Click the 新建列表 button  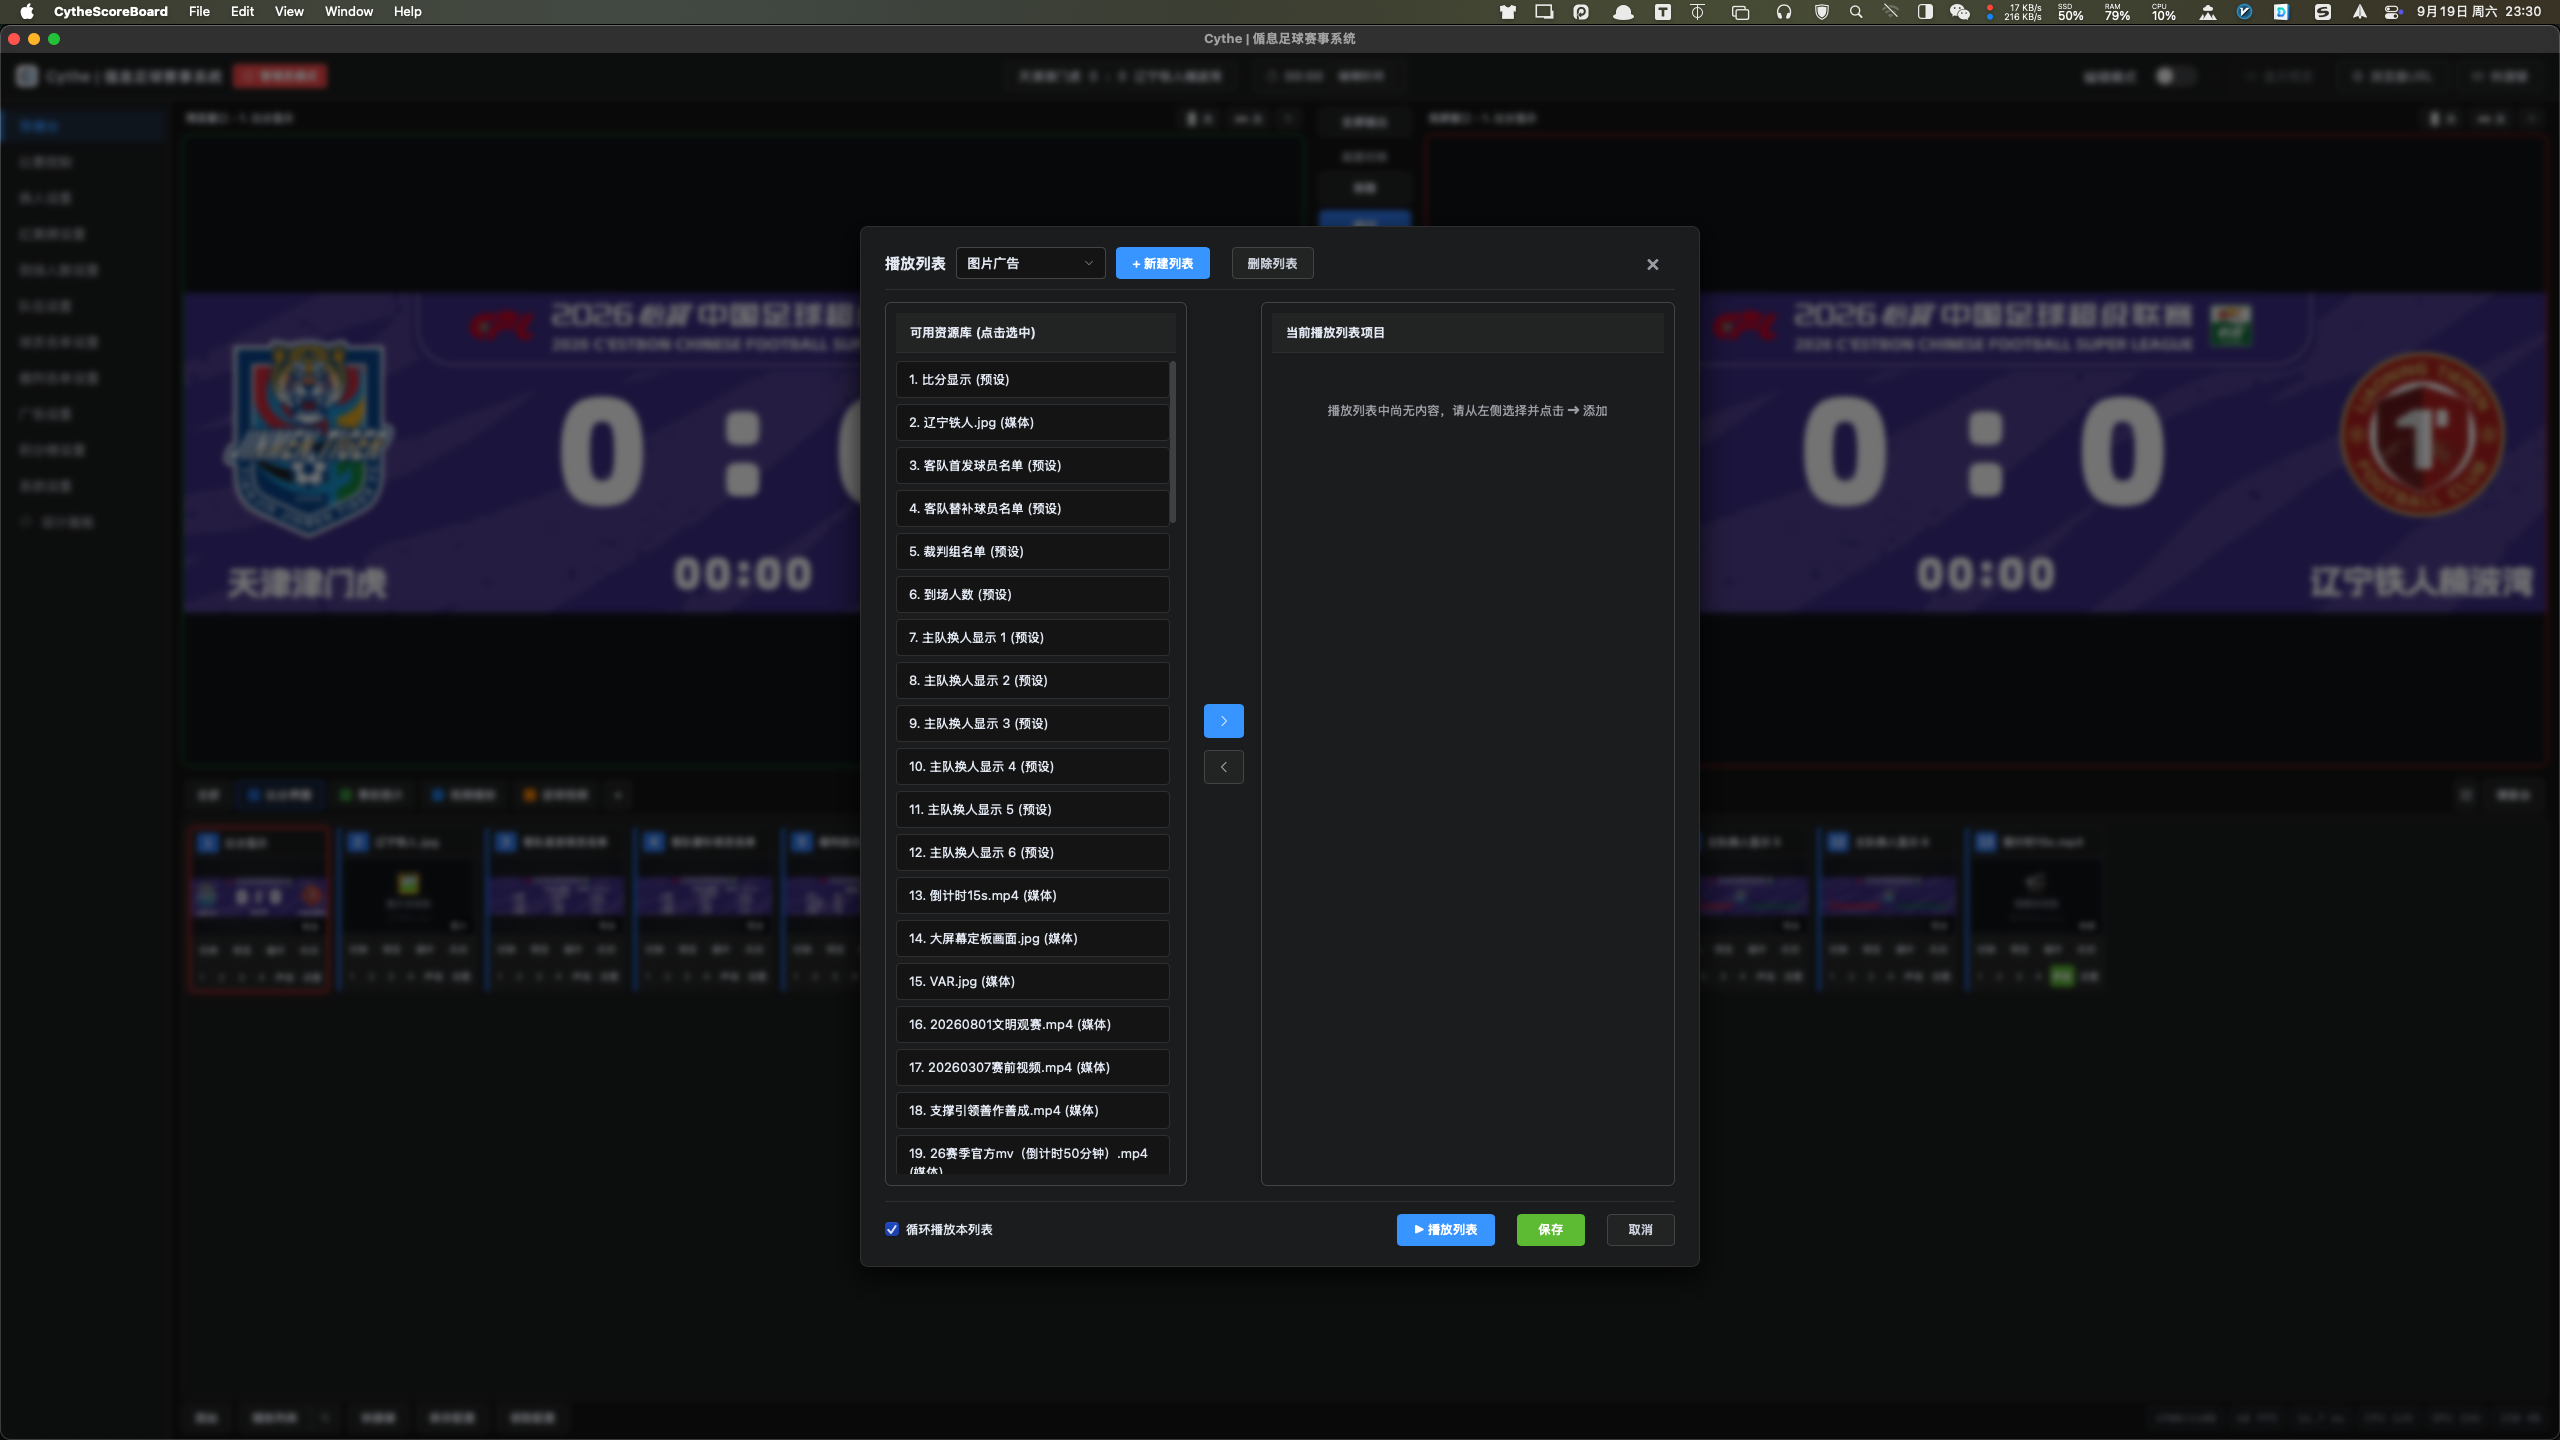1162,263
